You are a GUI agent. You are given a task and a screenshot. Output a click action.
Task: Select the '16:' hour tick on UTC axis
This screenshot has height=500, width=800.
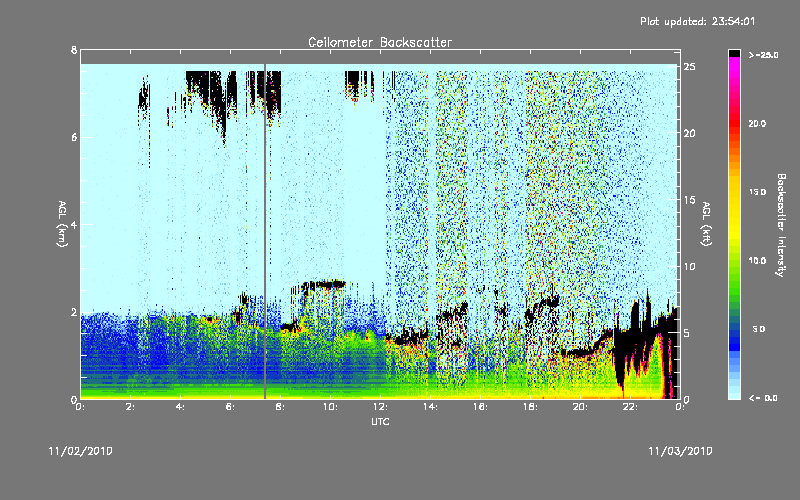pos(480,407)
